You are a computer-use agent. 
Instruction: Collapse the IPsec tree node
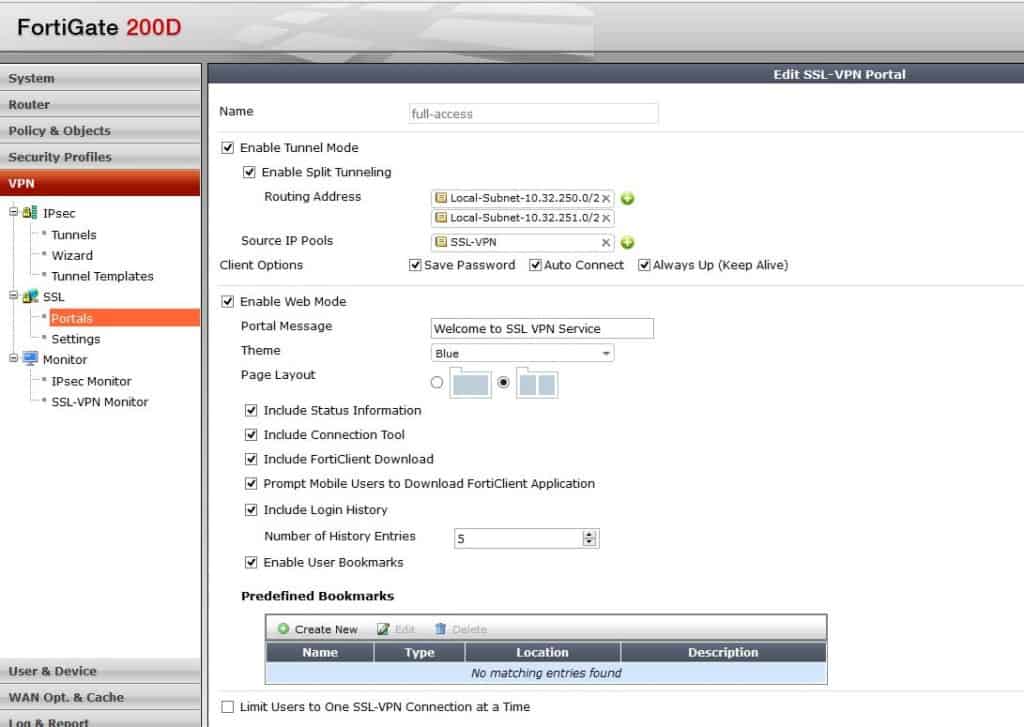pos(13,212)
